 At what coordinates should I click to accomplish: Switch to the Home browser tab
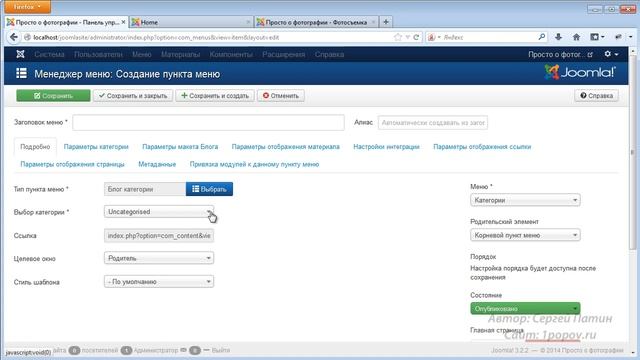191,22
